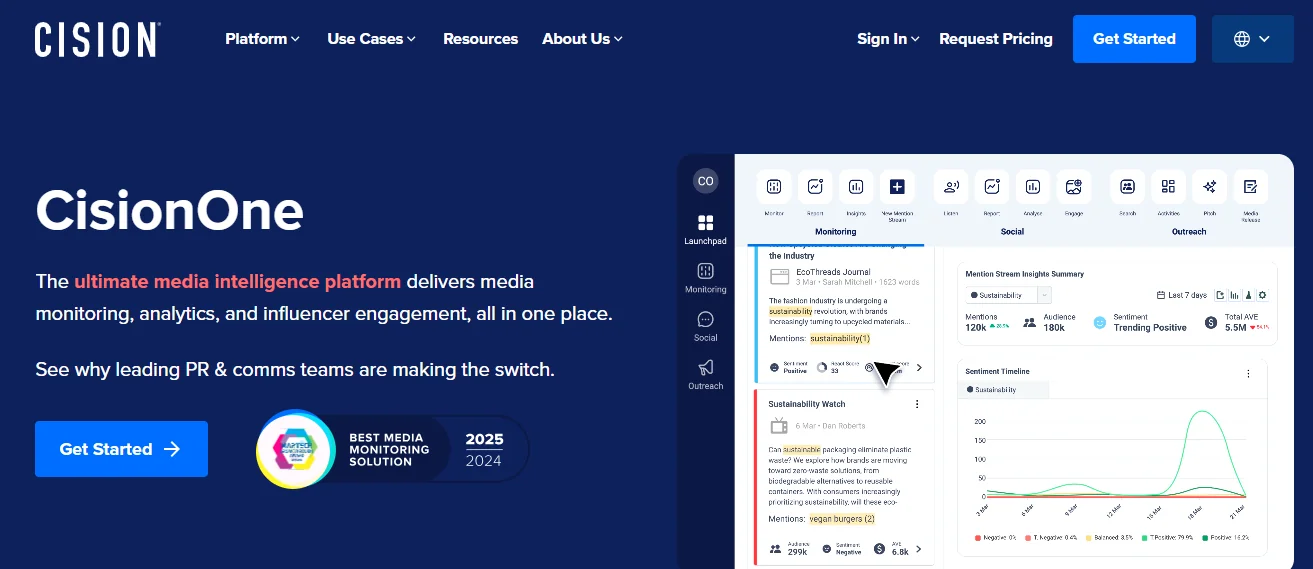
Task: Expand the Use Cases menu
Action: (372, 39)
